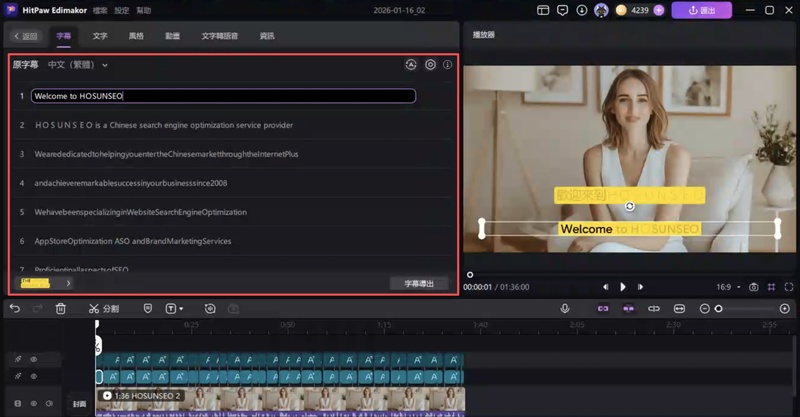Click the microphone voice-over icon

565,309
